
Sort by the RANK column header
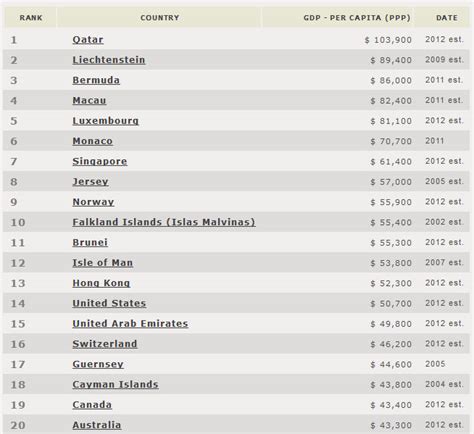[31, 18]
